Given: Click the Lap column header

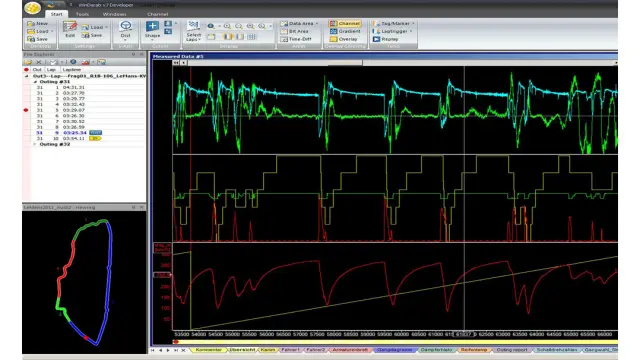Looking at the screenshot, I should [51, 70].
